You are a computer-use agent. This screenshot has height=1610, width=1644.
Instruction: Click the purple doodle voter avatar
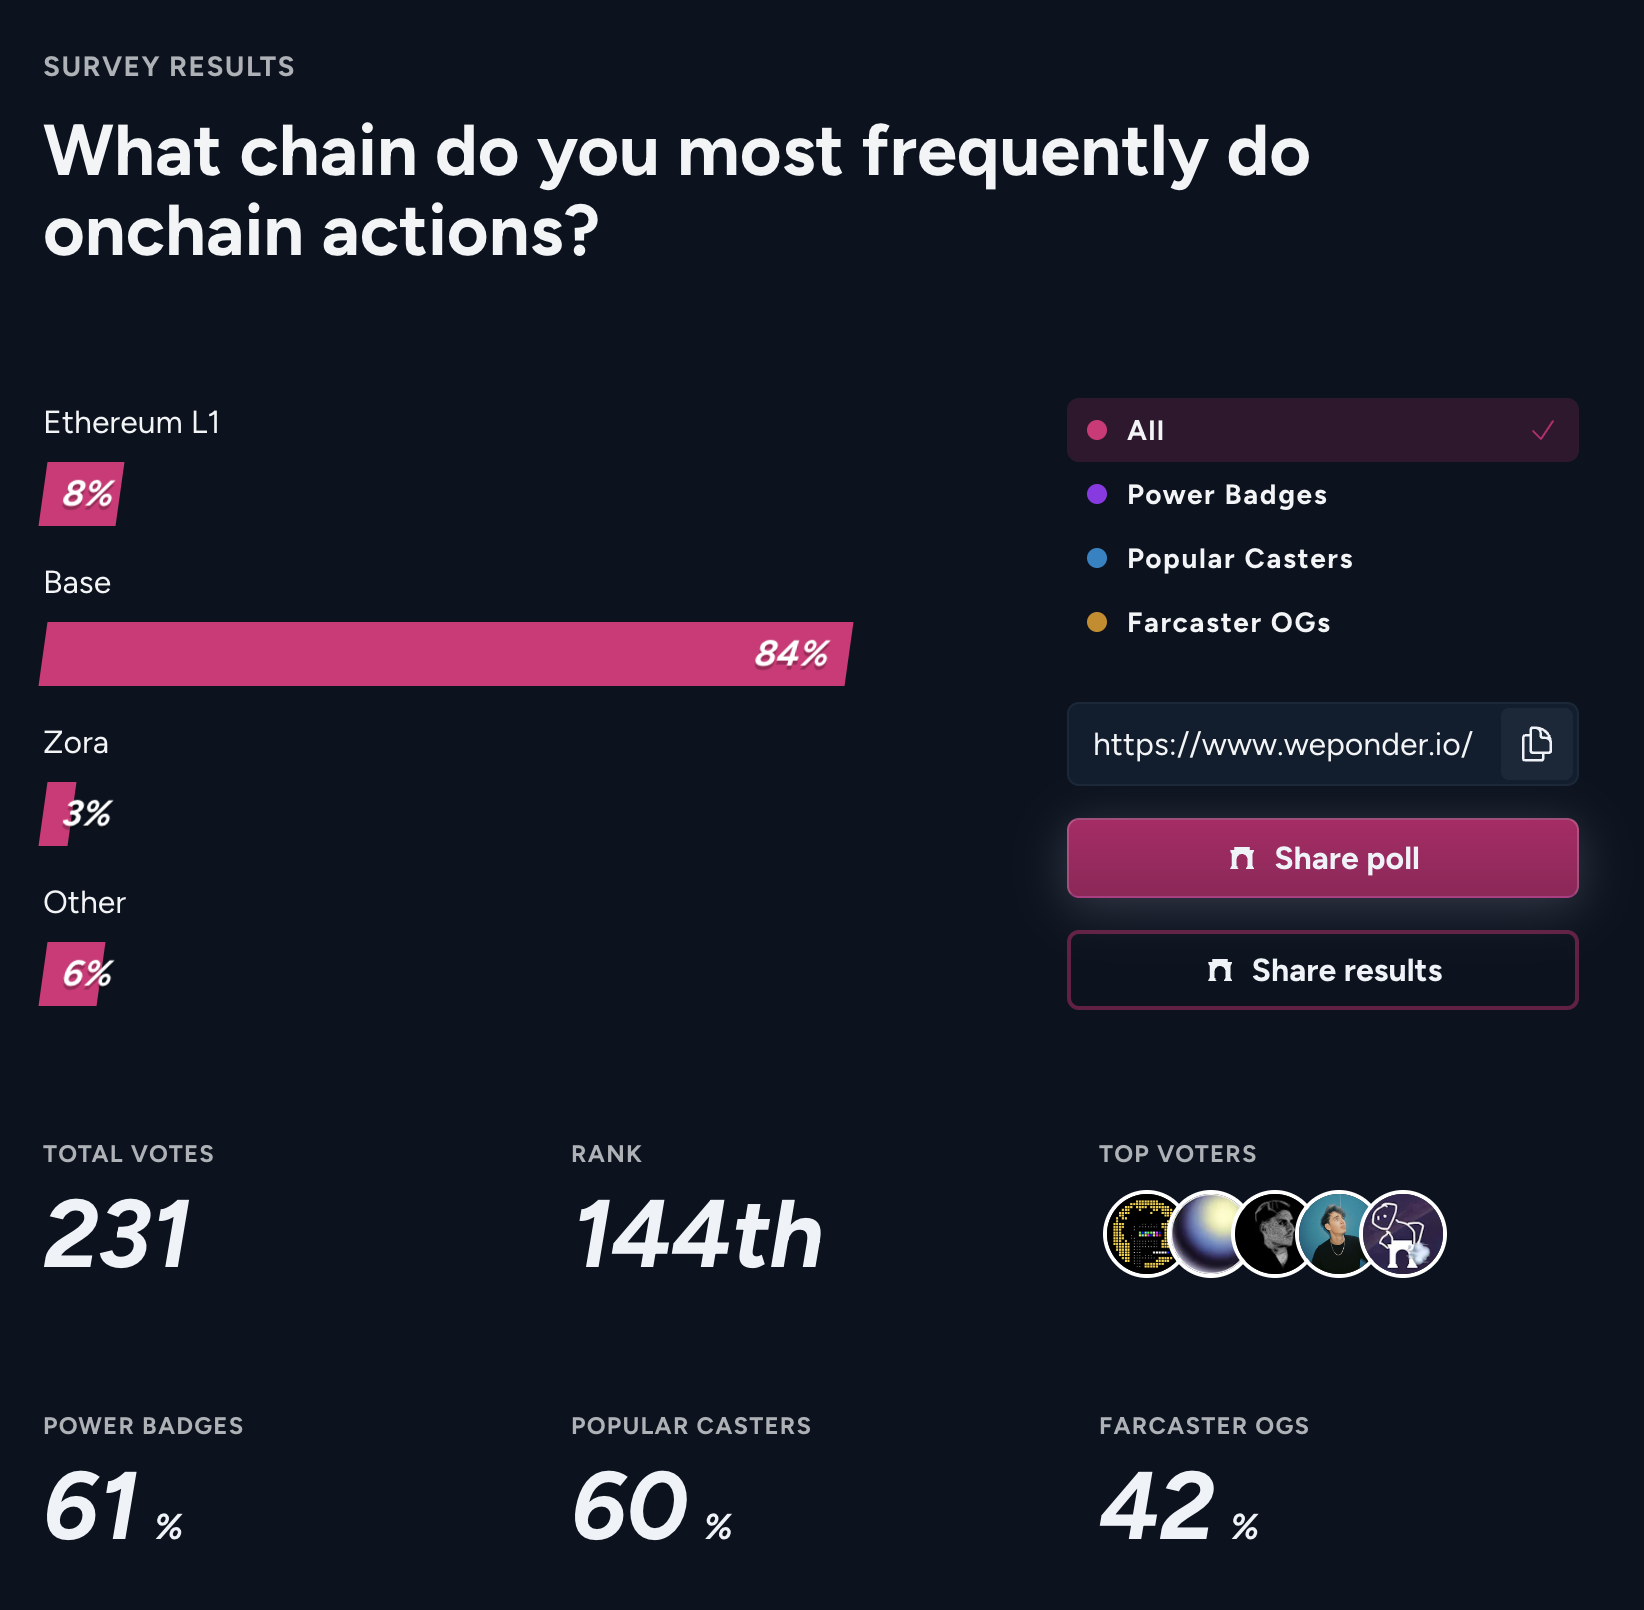tap(1405, 1234)
